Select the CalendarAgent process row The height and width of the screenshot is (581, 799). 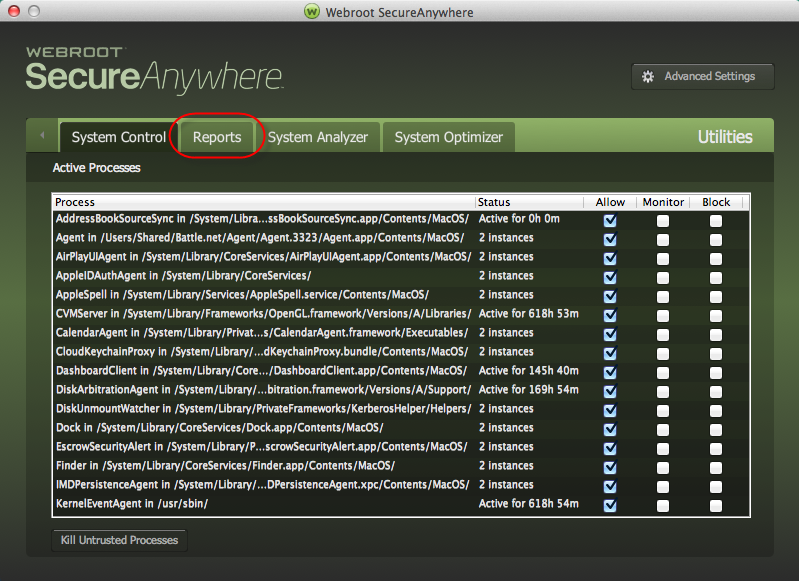(x=401, y=333)
